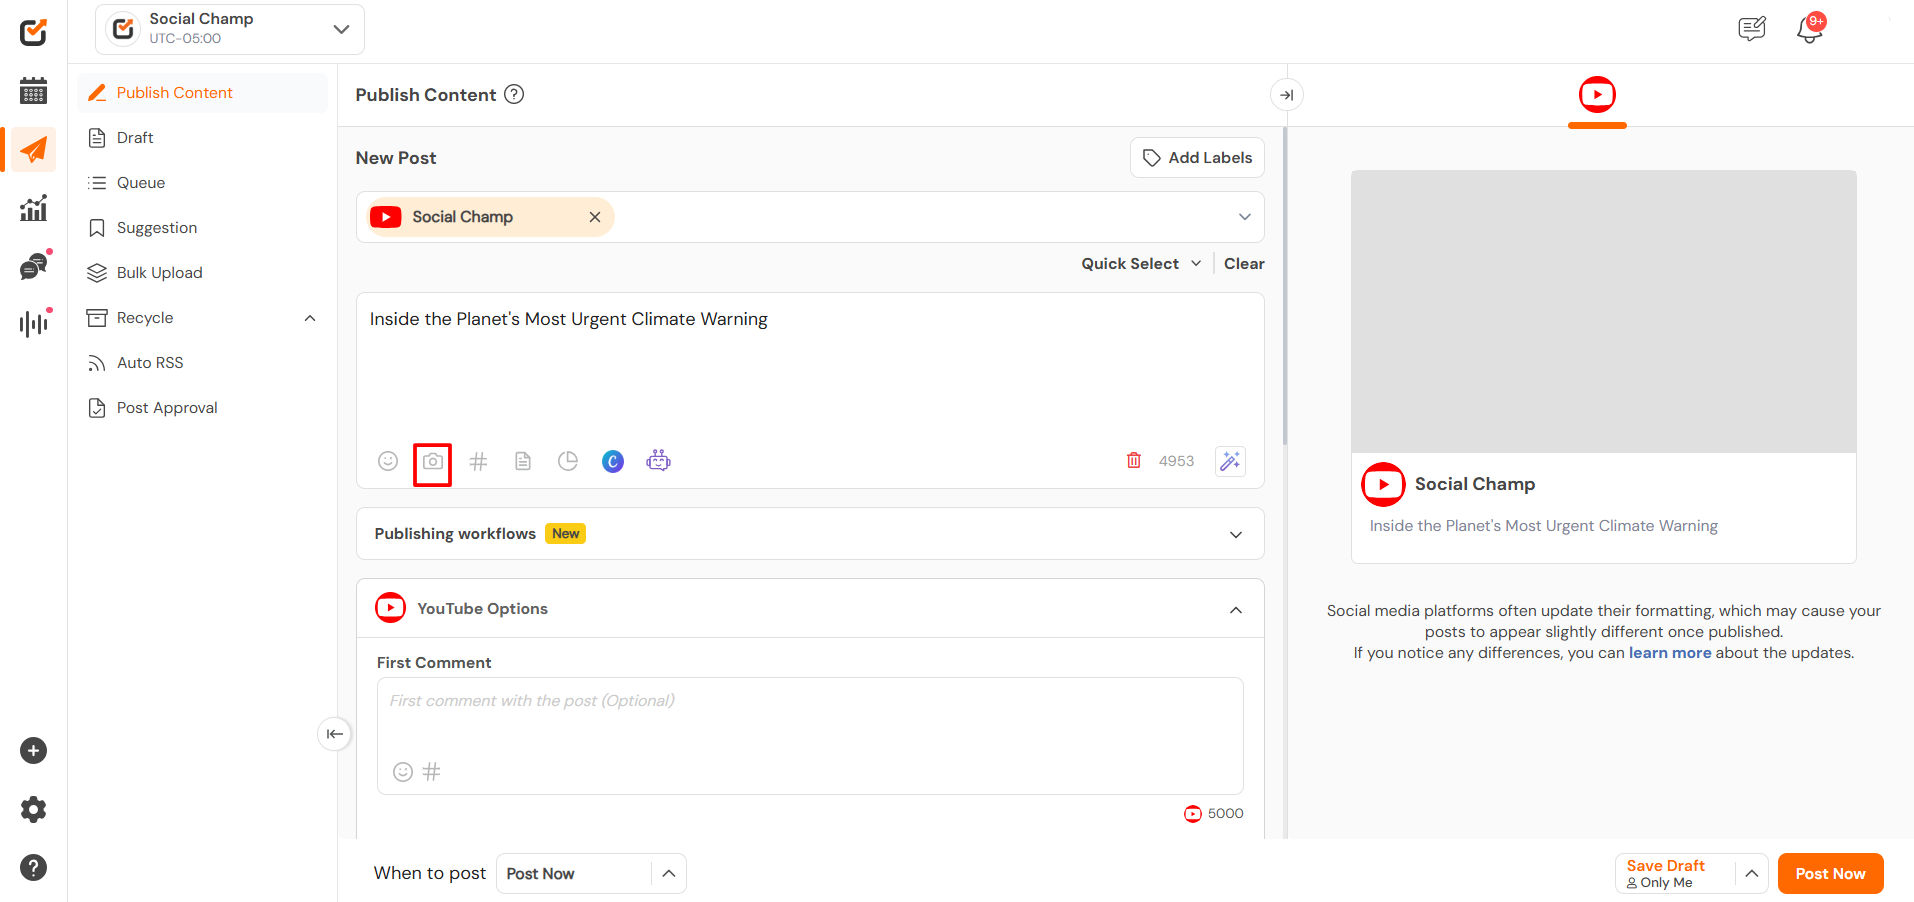Collapse the left navigation menu
Screen dimensions: 1914x902
(334, 734)
